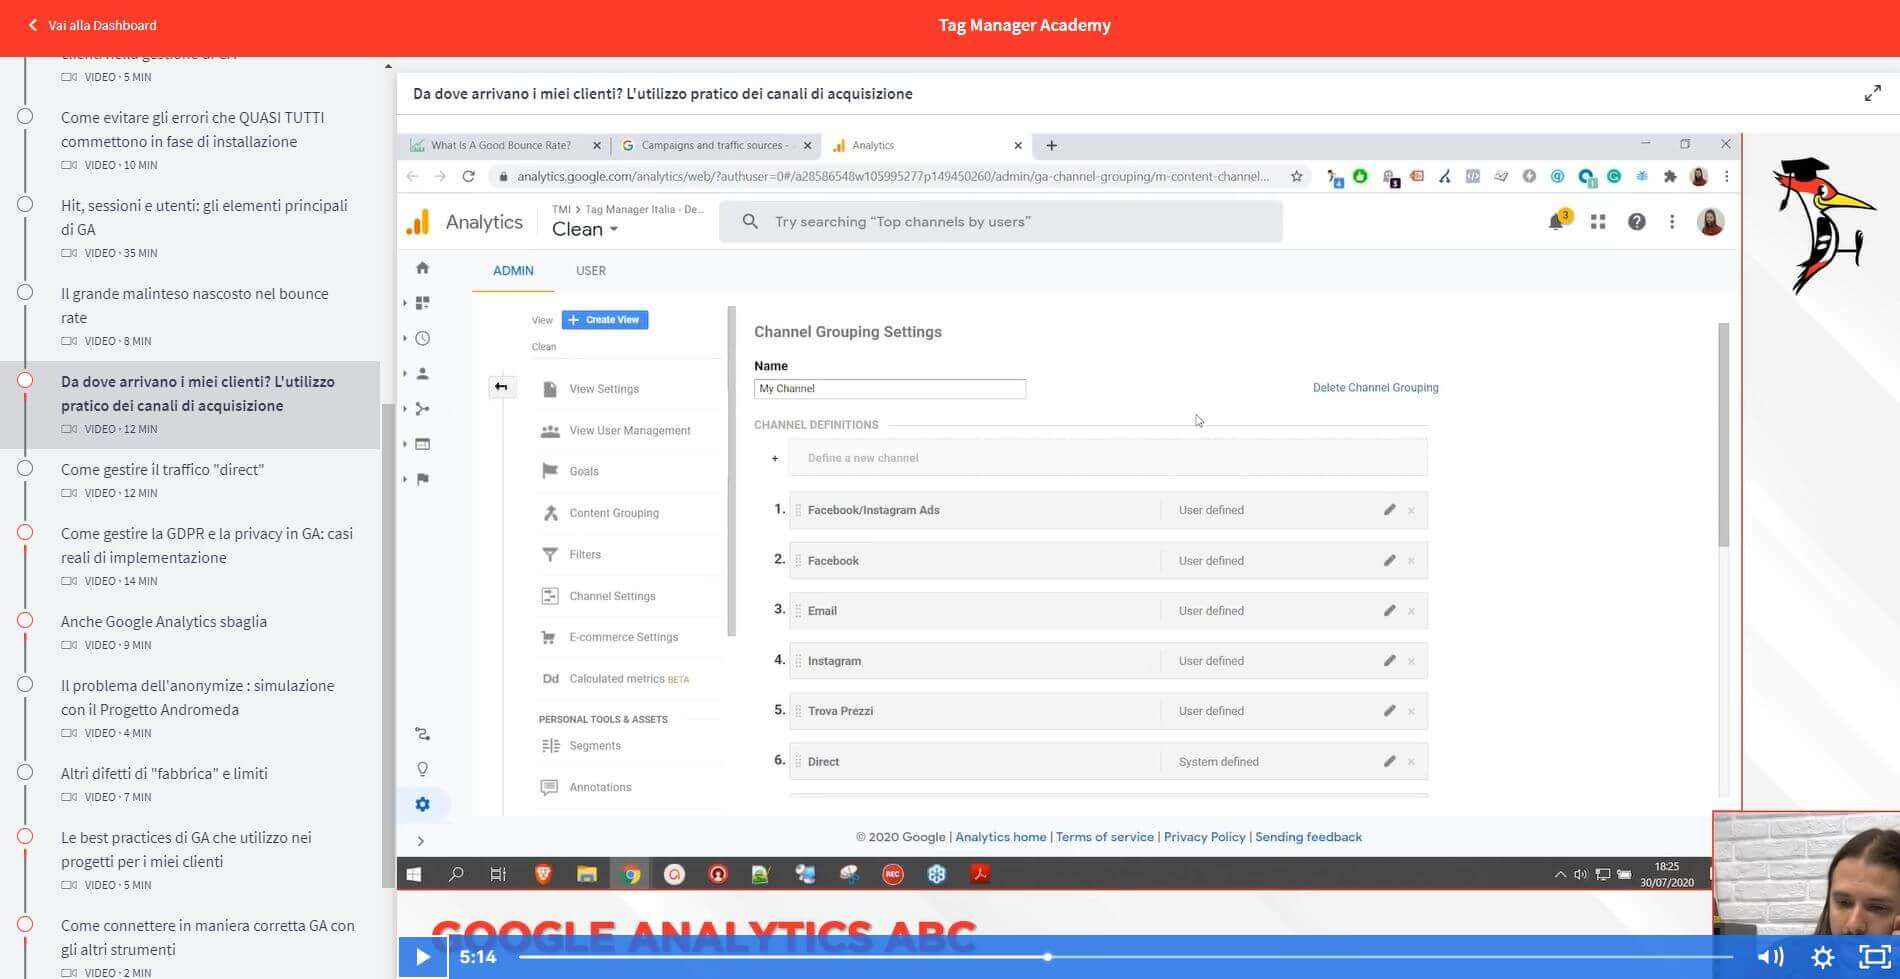The image size is (1900, 979).
Task: Open Segments under Personal Tools
Action: coord(594,746)
